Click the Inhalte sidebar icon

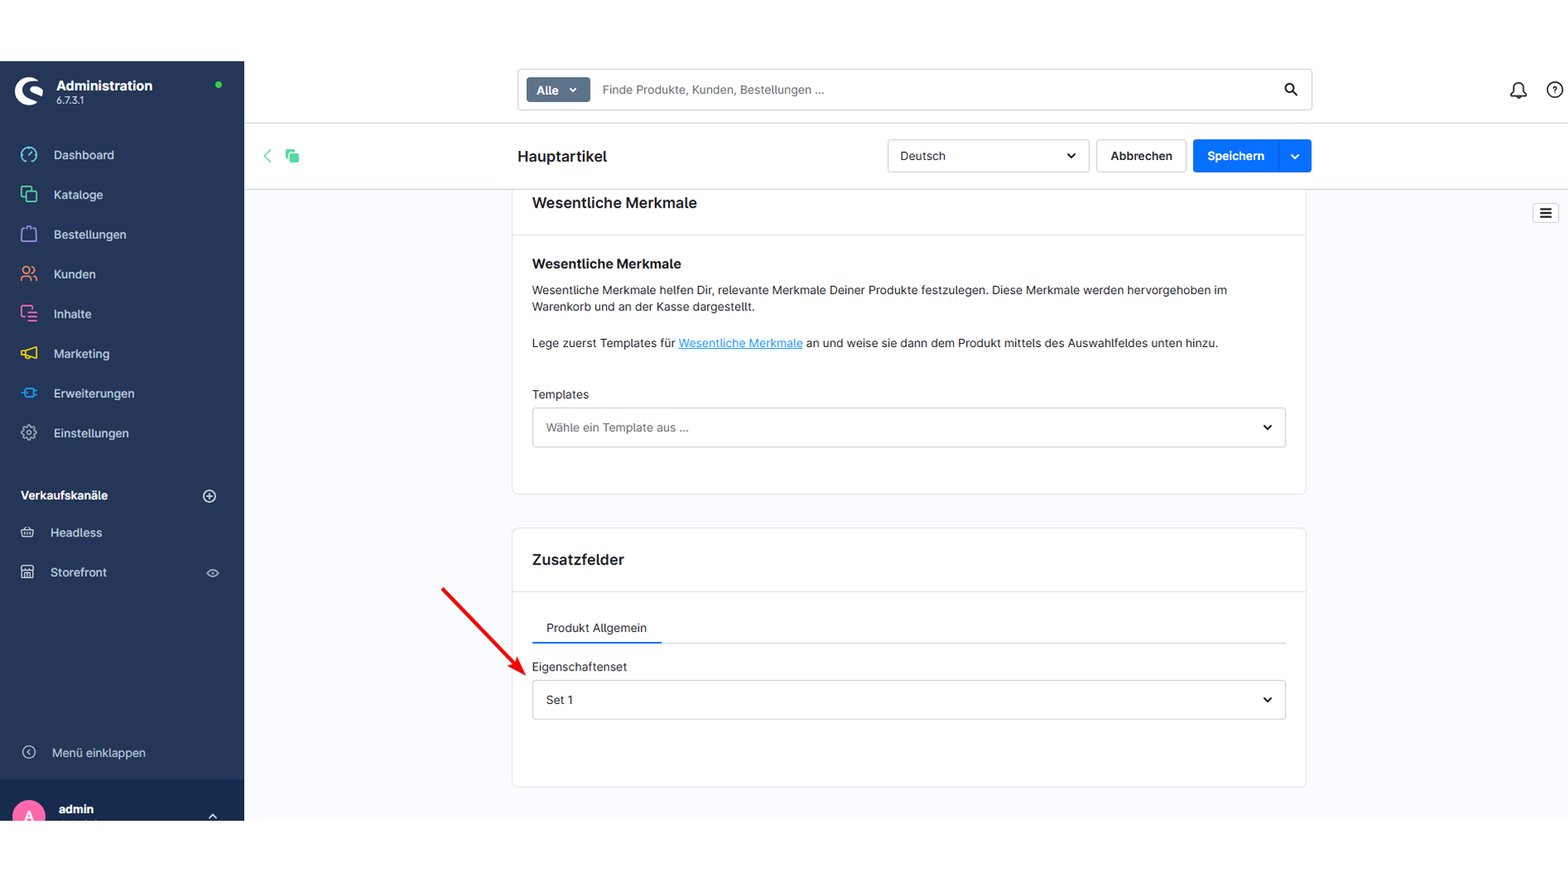click(29, 313)
